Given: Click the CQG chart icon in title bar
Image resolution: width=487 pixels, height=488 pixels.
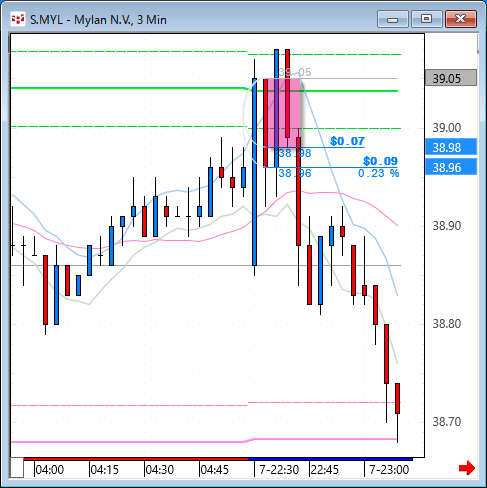Looking at the screenshot, I should [18, 19].
